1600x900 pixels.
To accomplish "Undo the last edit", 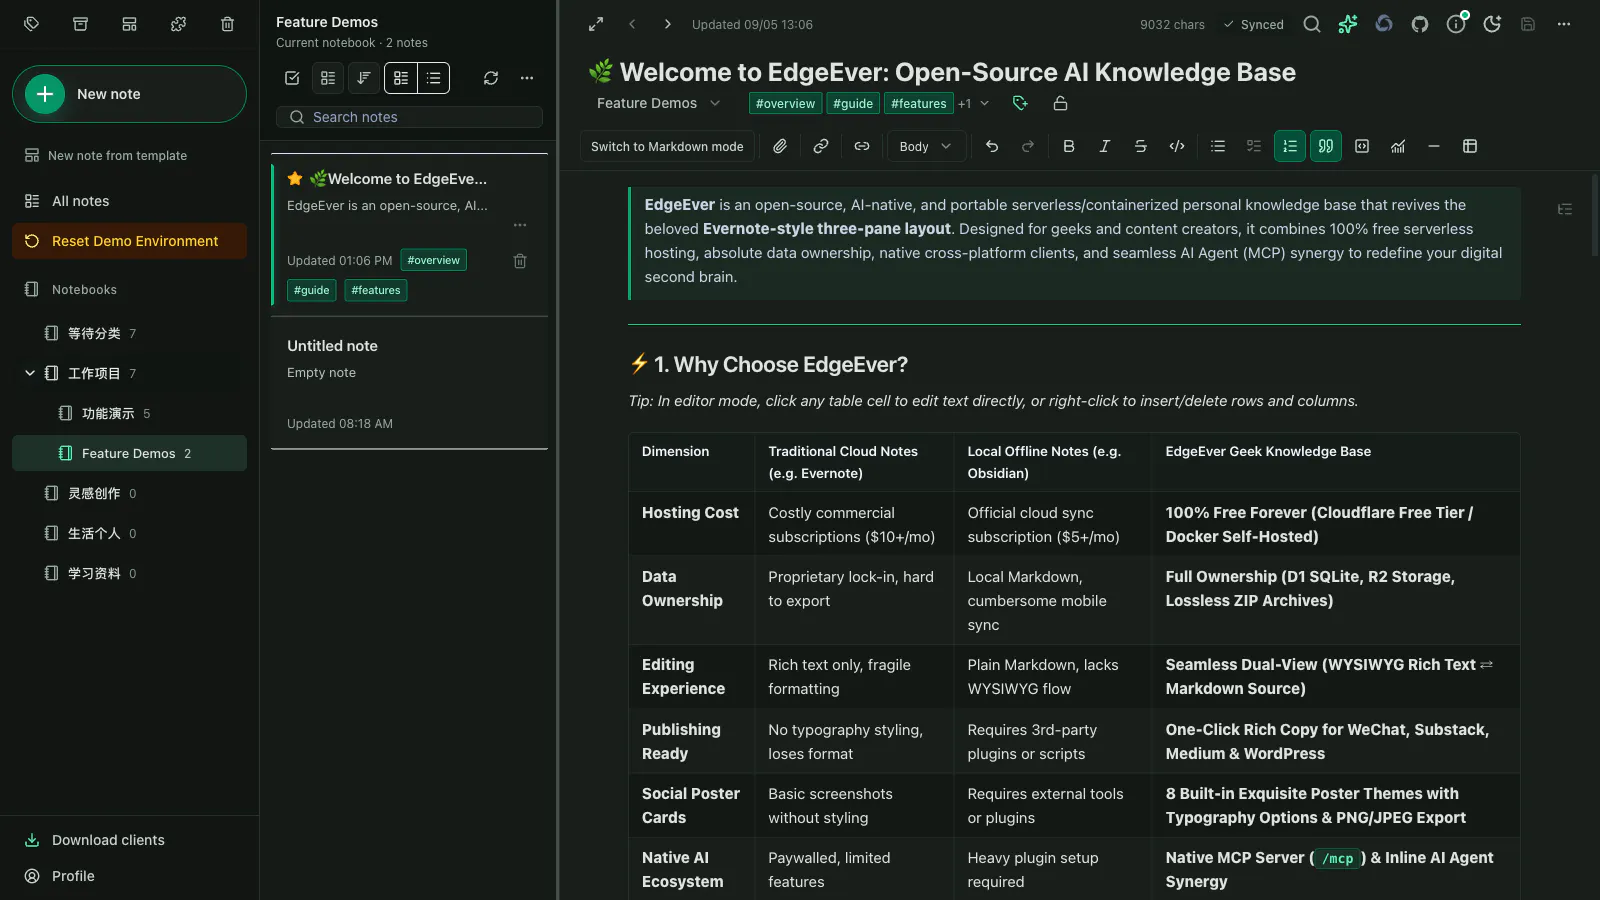I will [x=992, y=146].
